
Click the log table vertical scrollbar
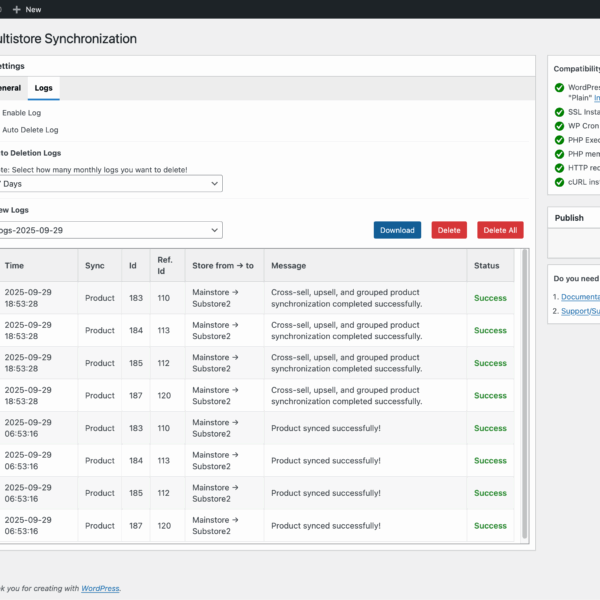[525, 394]
